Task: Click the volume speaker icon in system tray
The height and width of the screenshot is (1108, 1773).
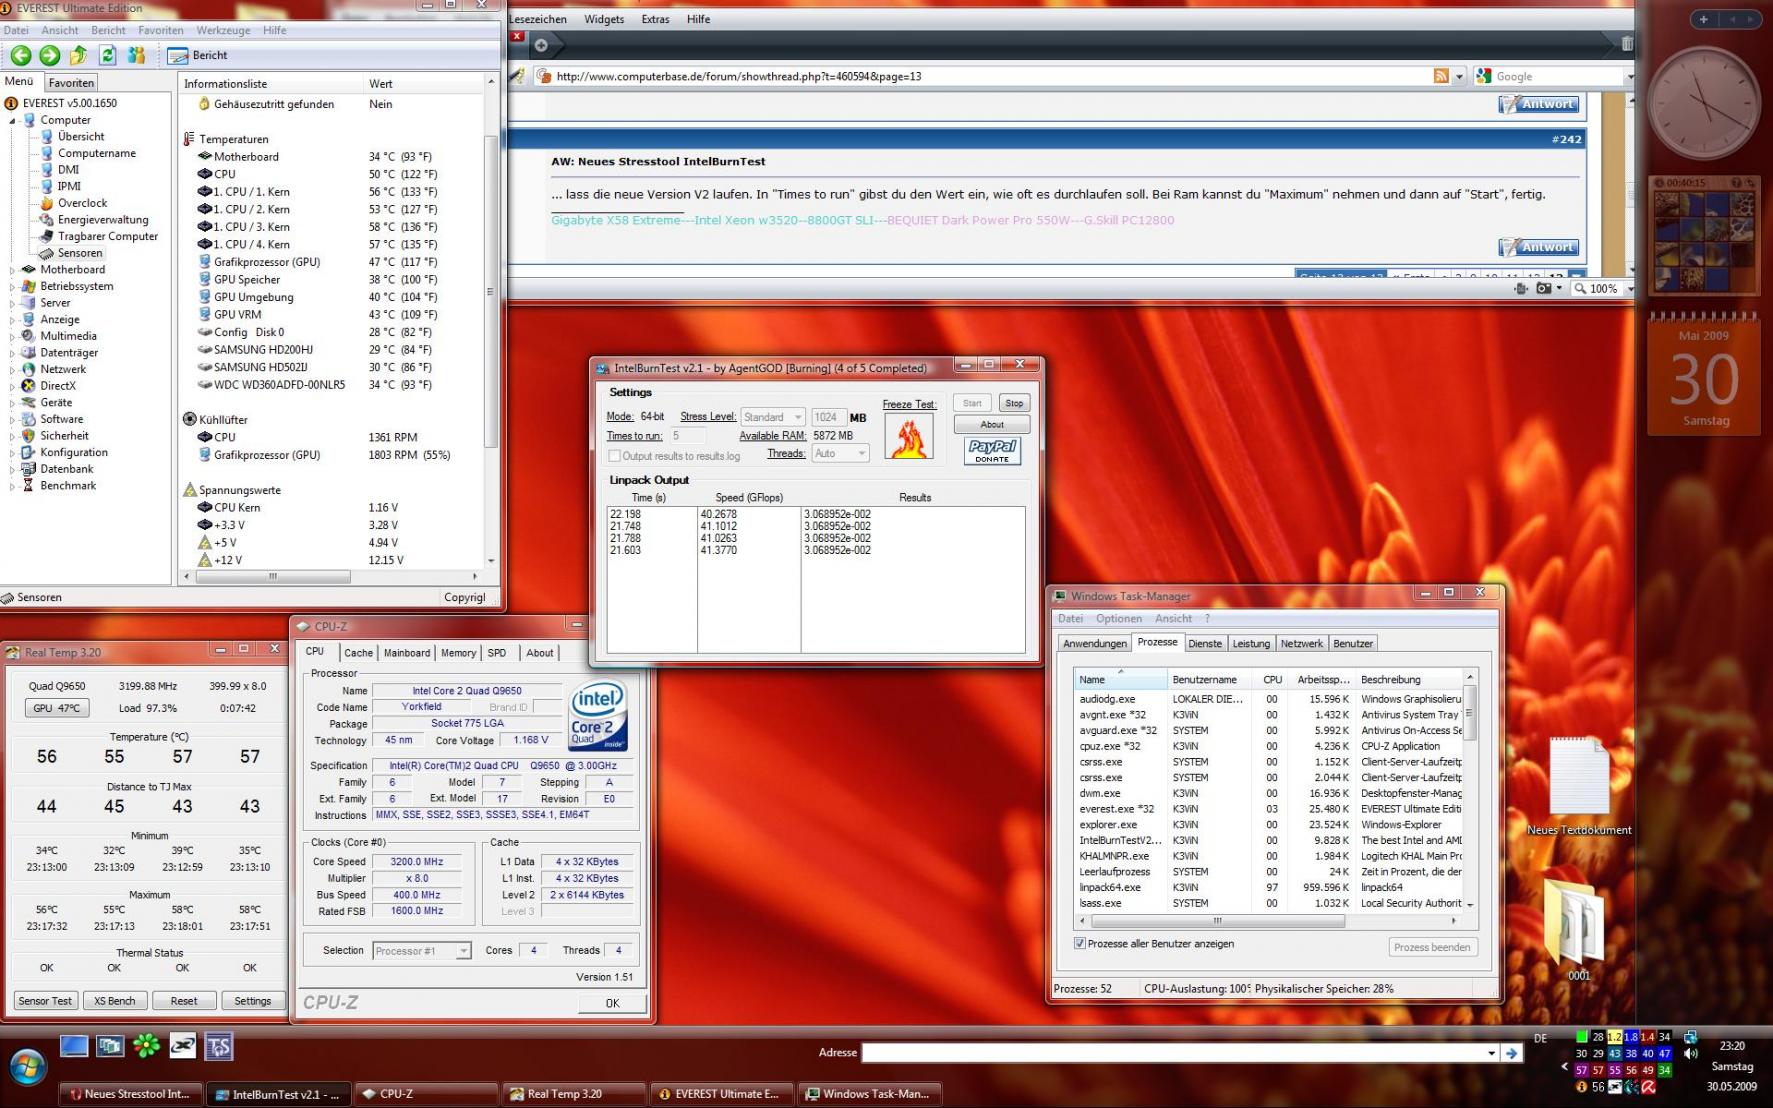Action: tap(1691, 1053)
